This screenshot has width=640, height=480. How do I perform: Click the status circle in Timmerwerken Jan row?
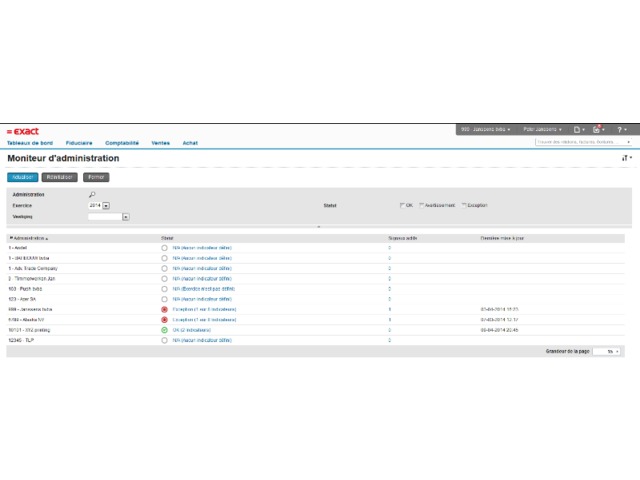point(164,279)
